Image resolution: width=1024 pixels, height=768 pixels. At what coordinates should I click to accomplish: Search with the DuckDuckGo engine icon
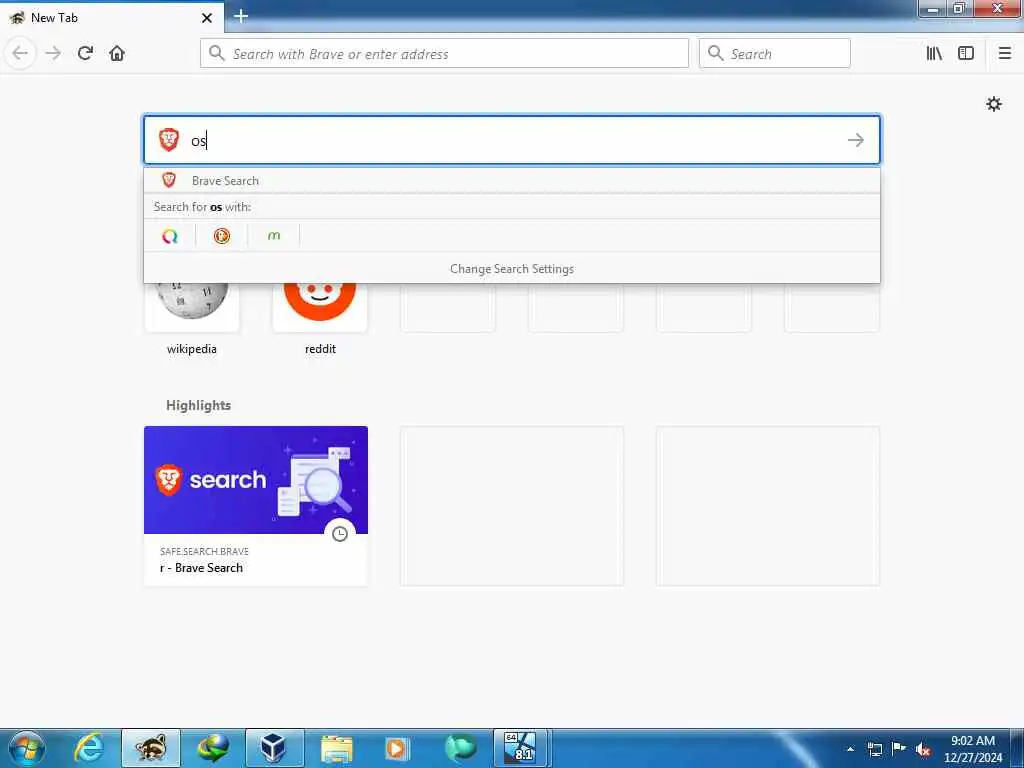pos(222,236)
